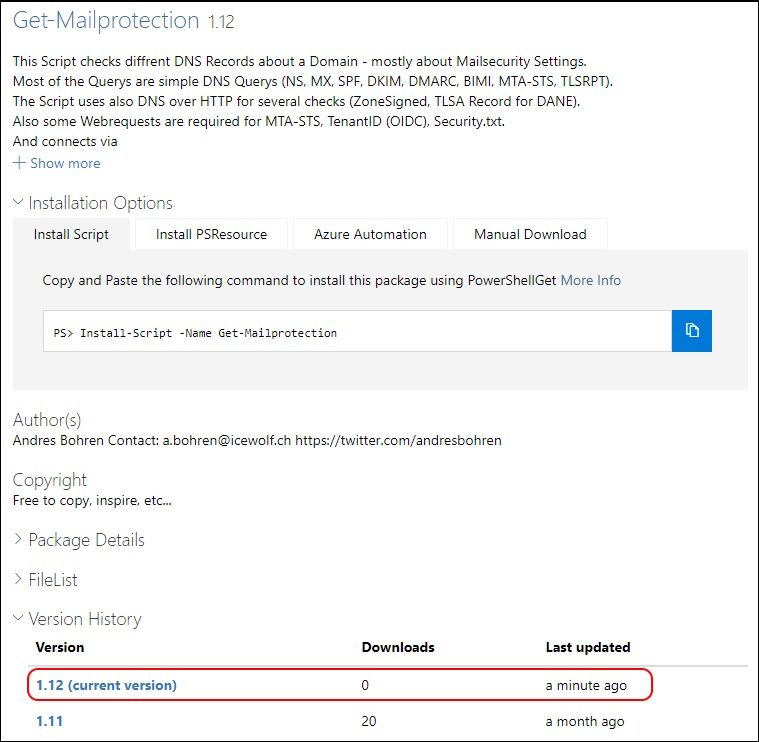Click the Install-Script command text field
Viewport: 759px width, 742px height.
pos(357,331)
